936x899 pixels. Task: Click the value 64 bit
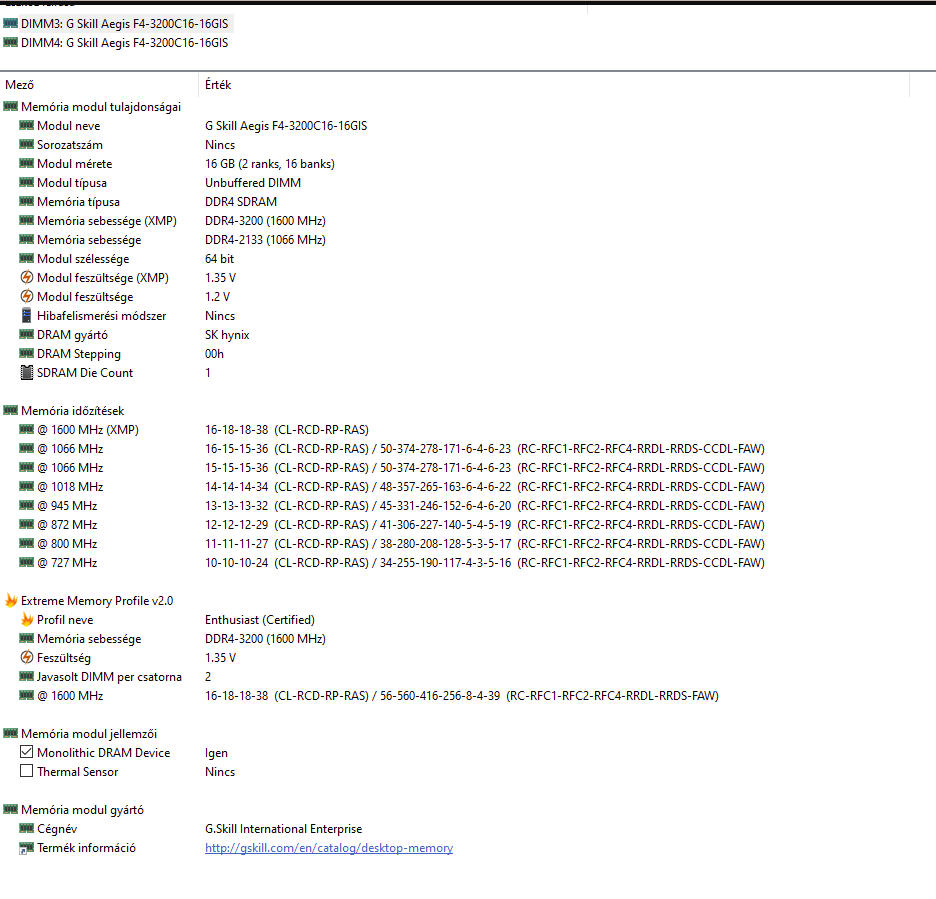(220, 259)
